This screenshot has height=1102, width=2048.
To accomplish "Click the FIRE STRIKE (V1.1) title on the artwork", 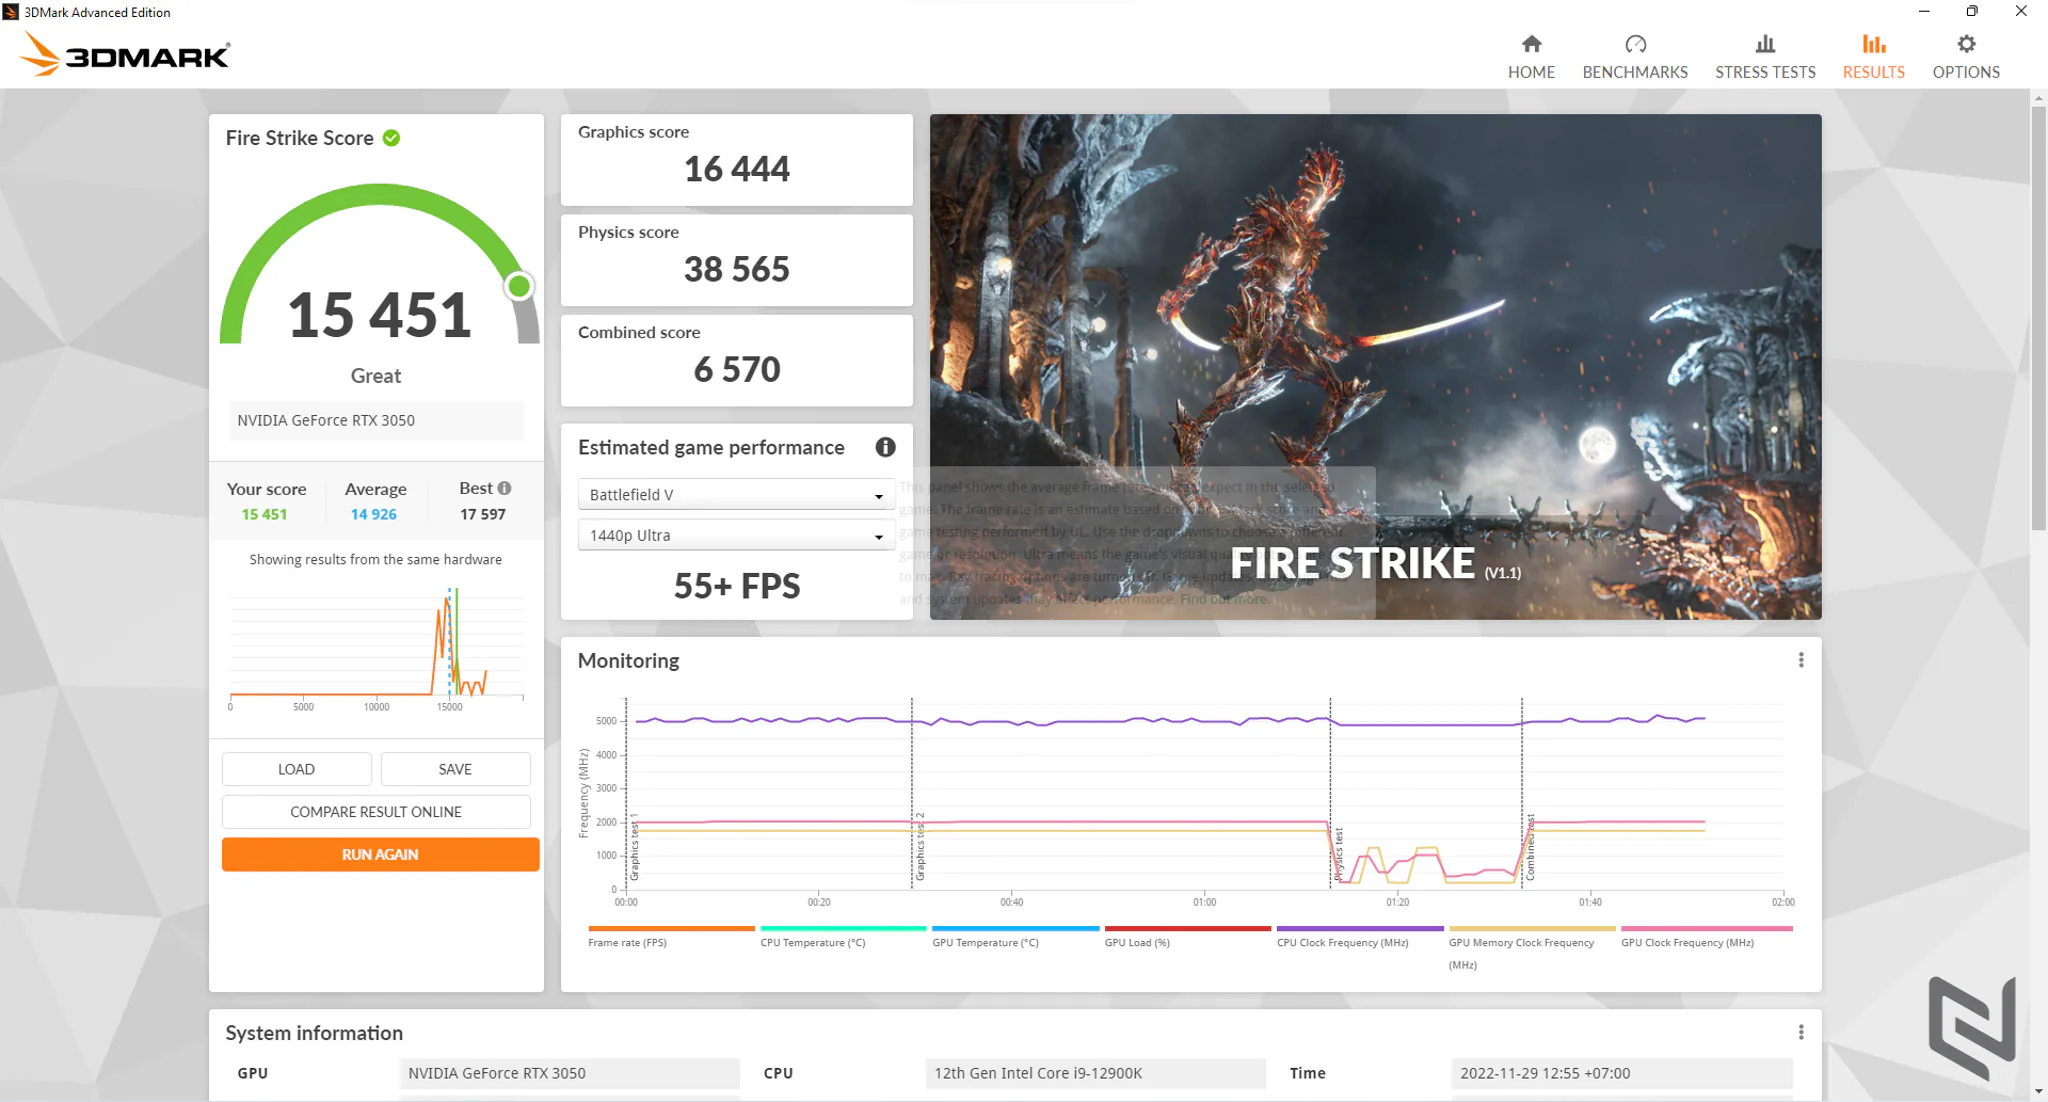I will pyautogui.click(x=1375, y=563).
